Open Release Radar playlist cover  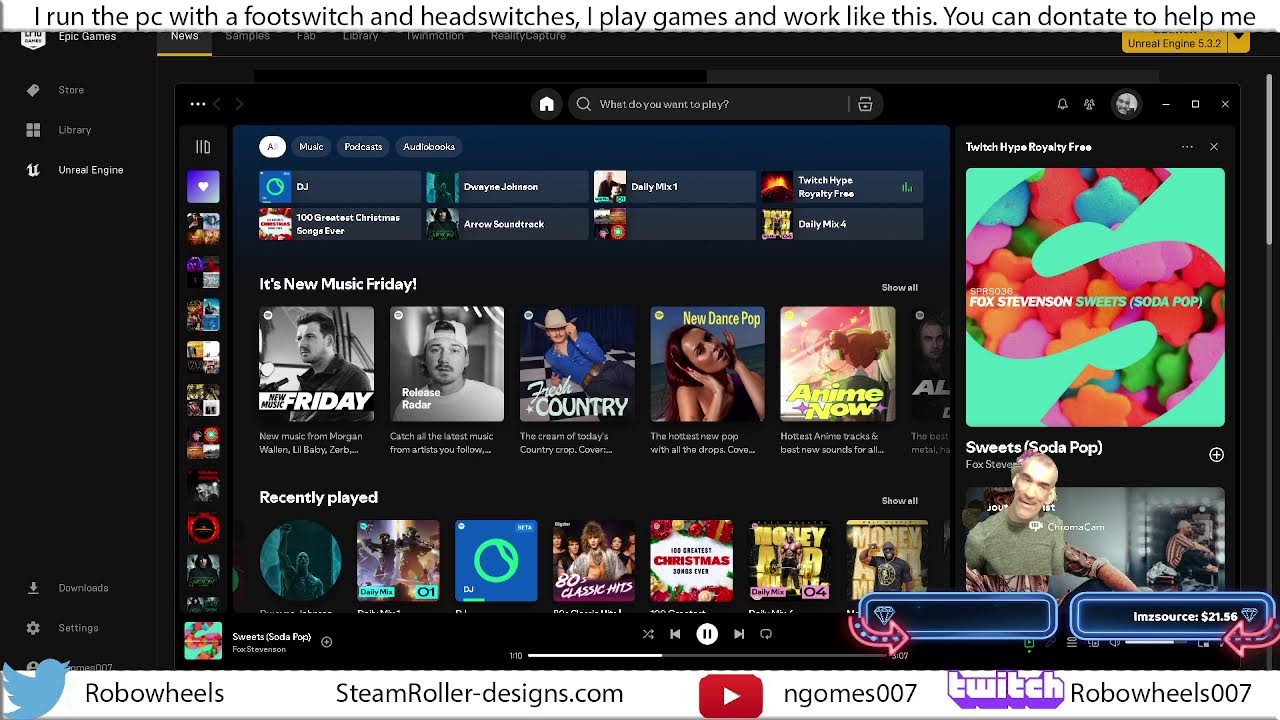[x=447, y=364]
